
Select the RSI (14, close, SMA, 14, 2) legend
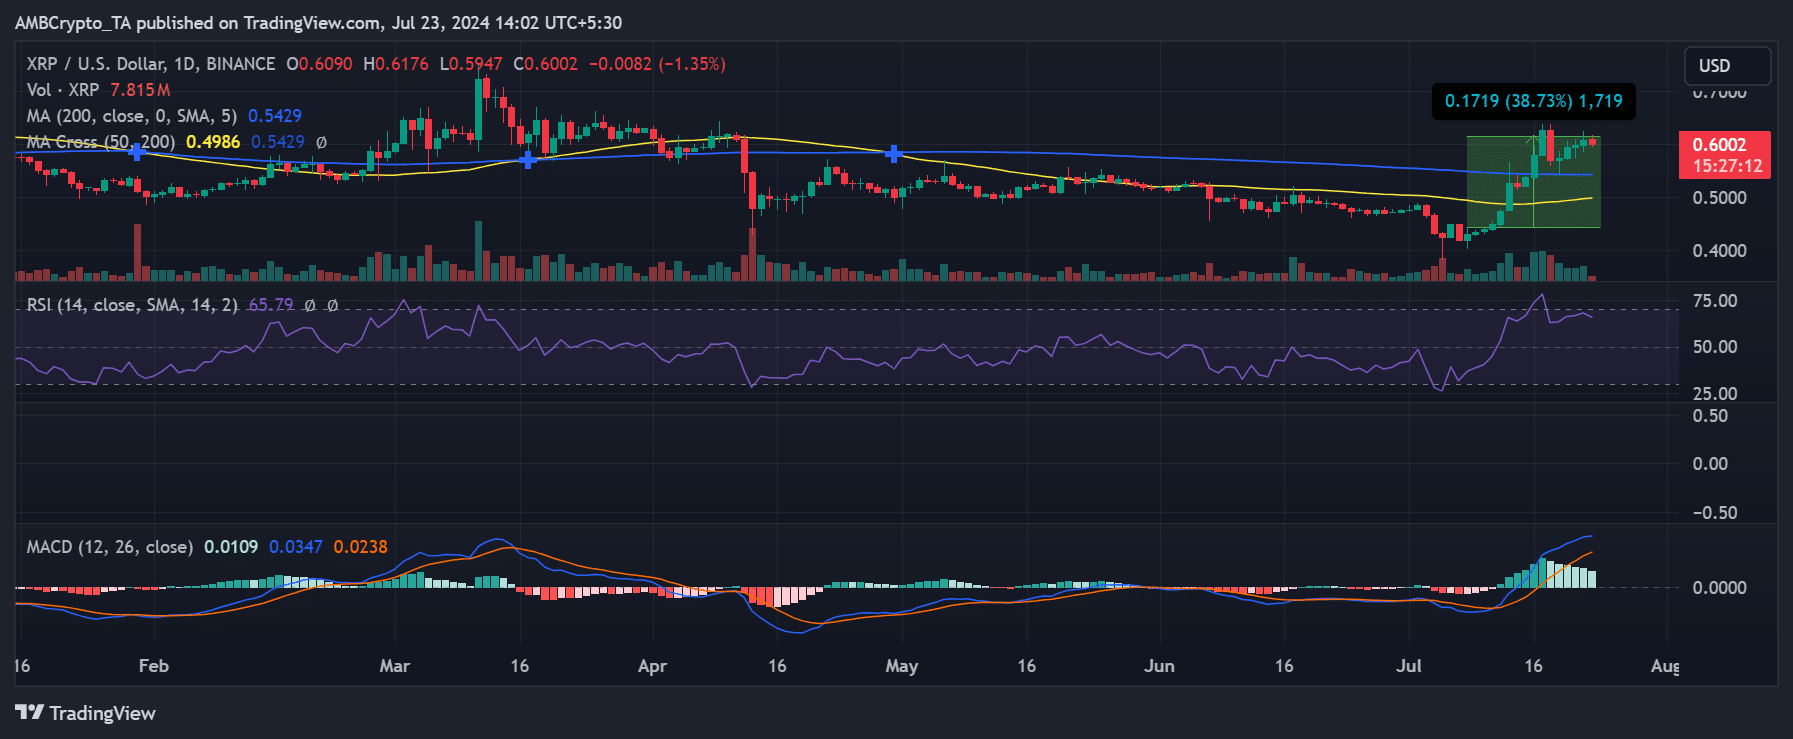click(132, 305)
